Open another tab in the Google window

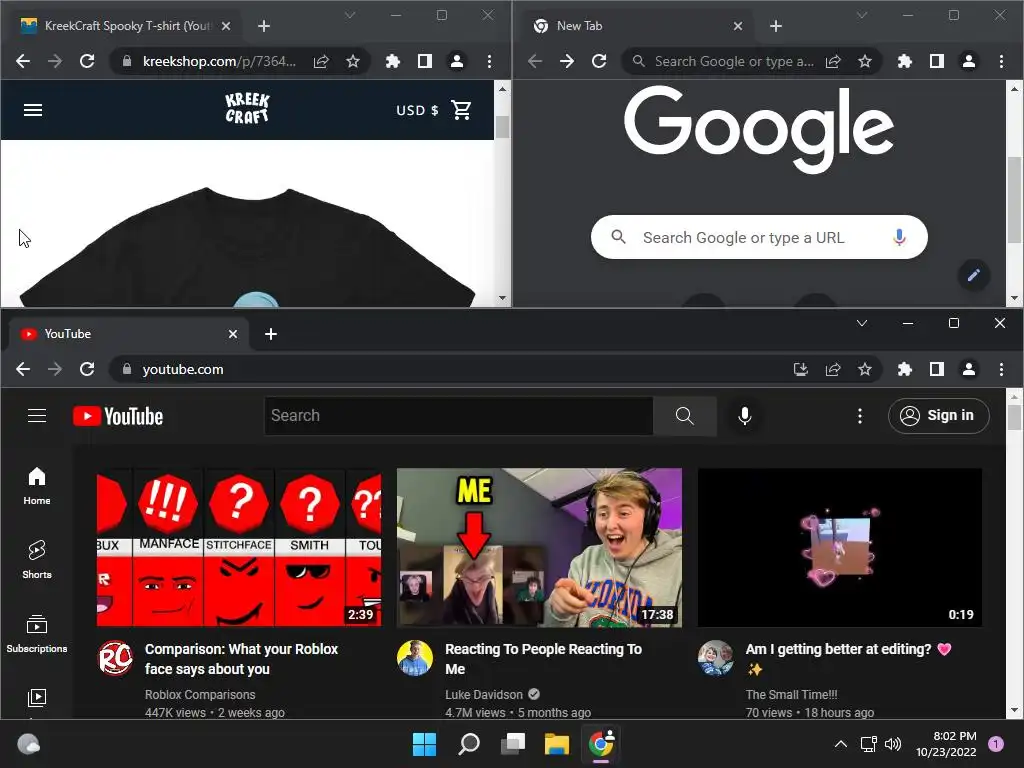[776, 26]
